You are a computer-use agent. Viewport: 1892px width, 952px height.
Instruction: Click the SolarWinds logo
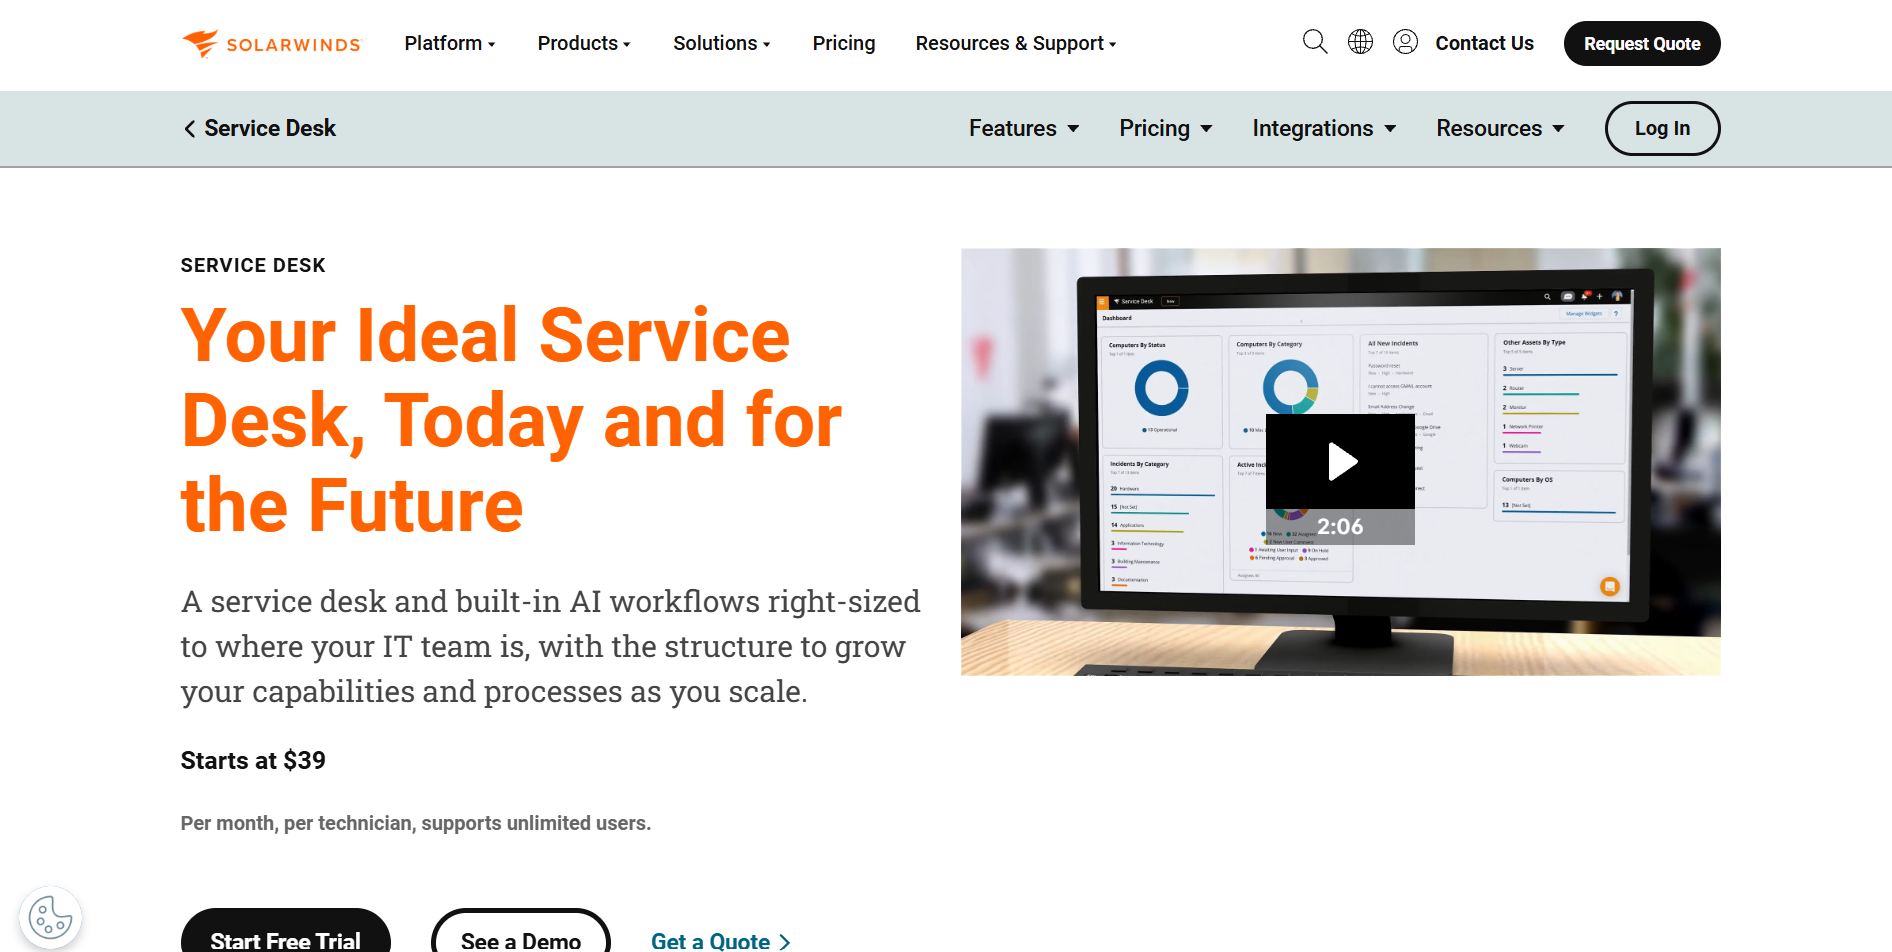pos(271,44)
